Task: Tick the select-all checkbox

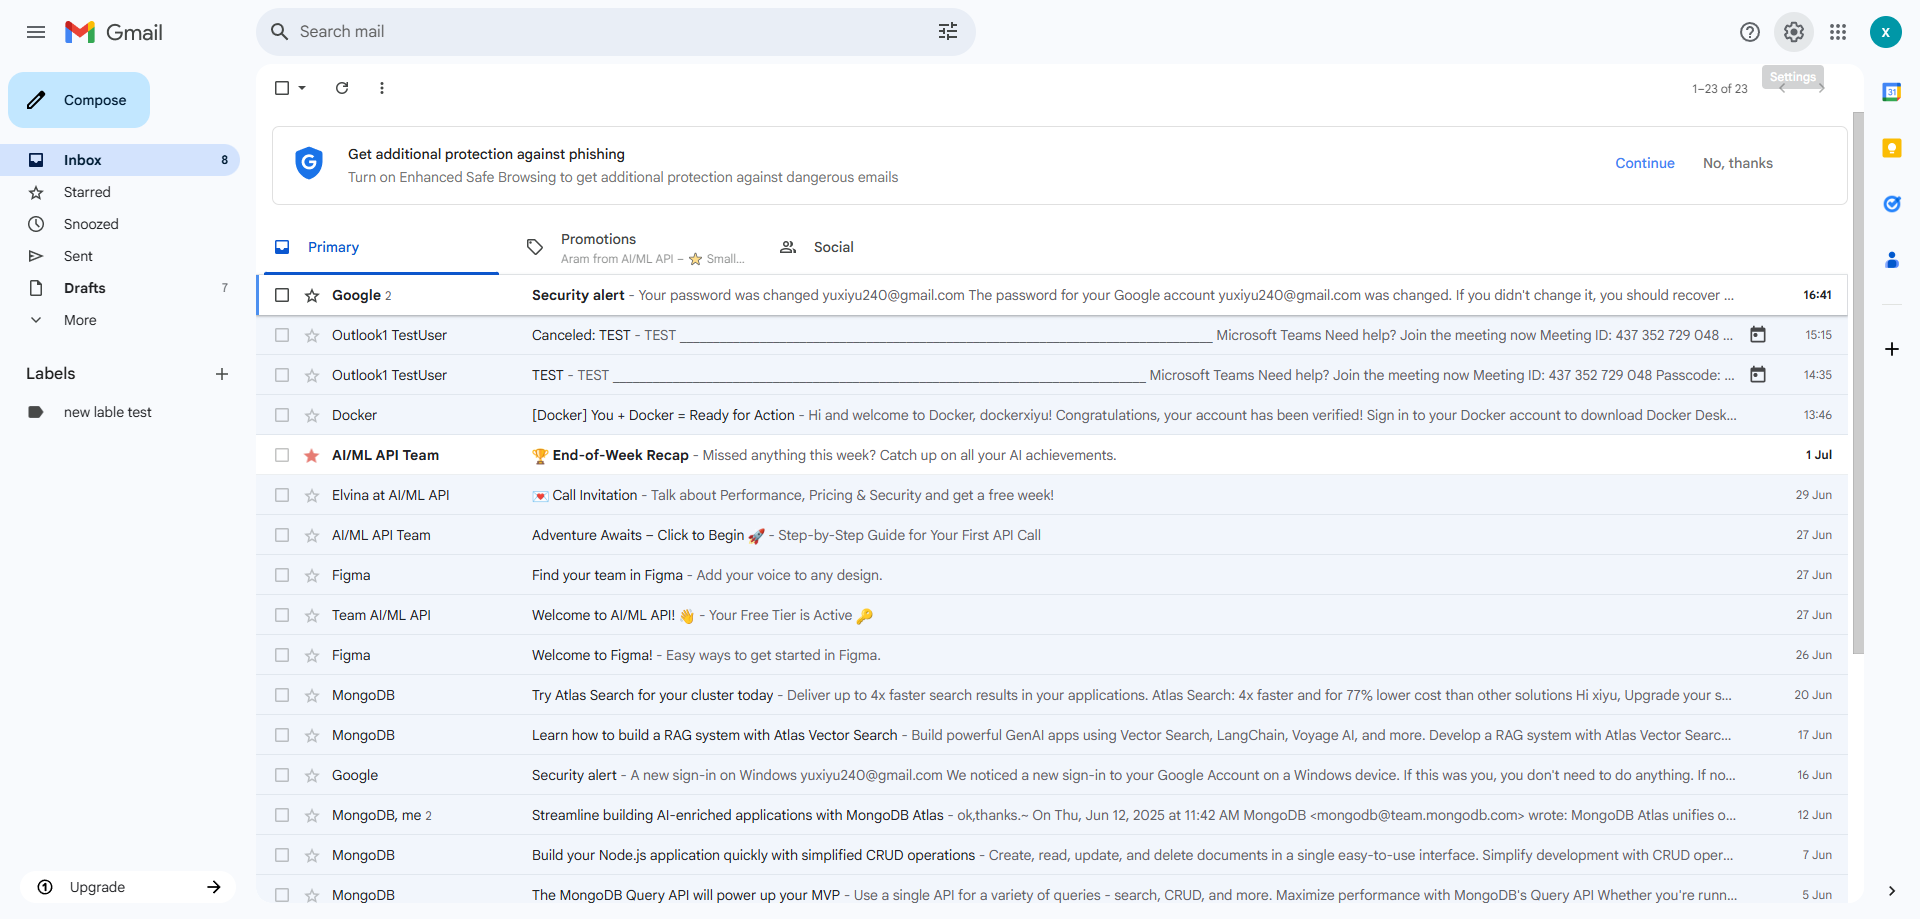Action: point(282,88)
